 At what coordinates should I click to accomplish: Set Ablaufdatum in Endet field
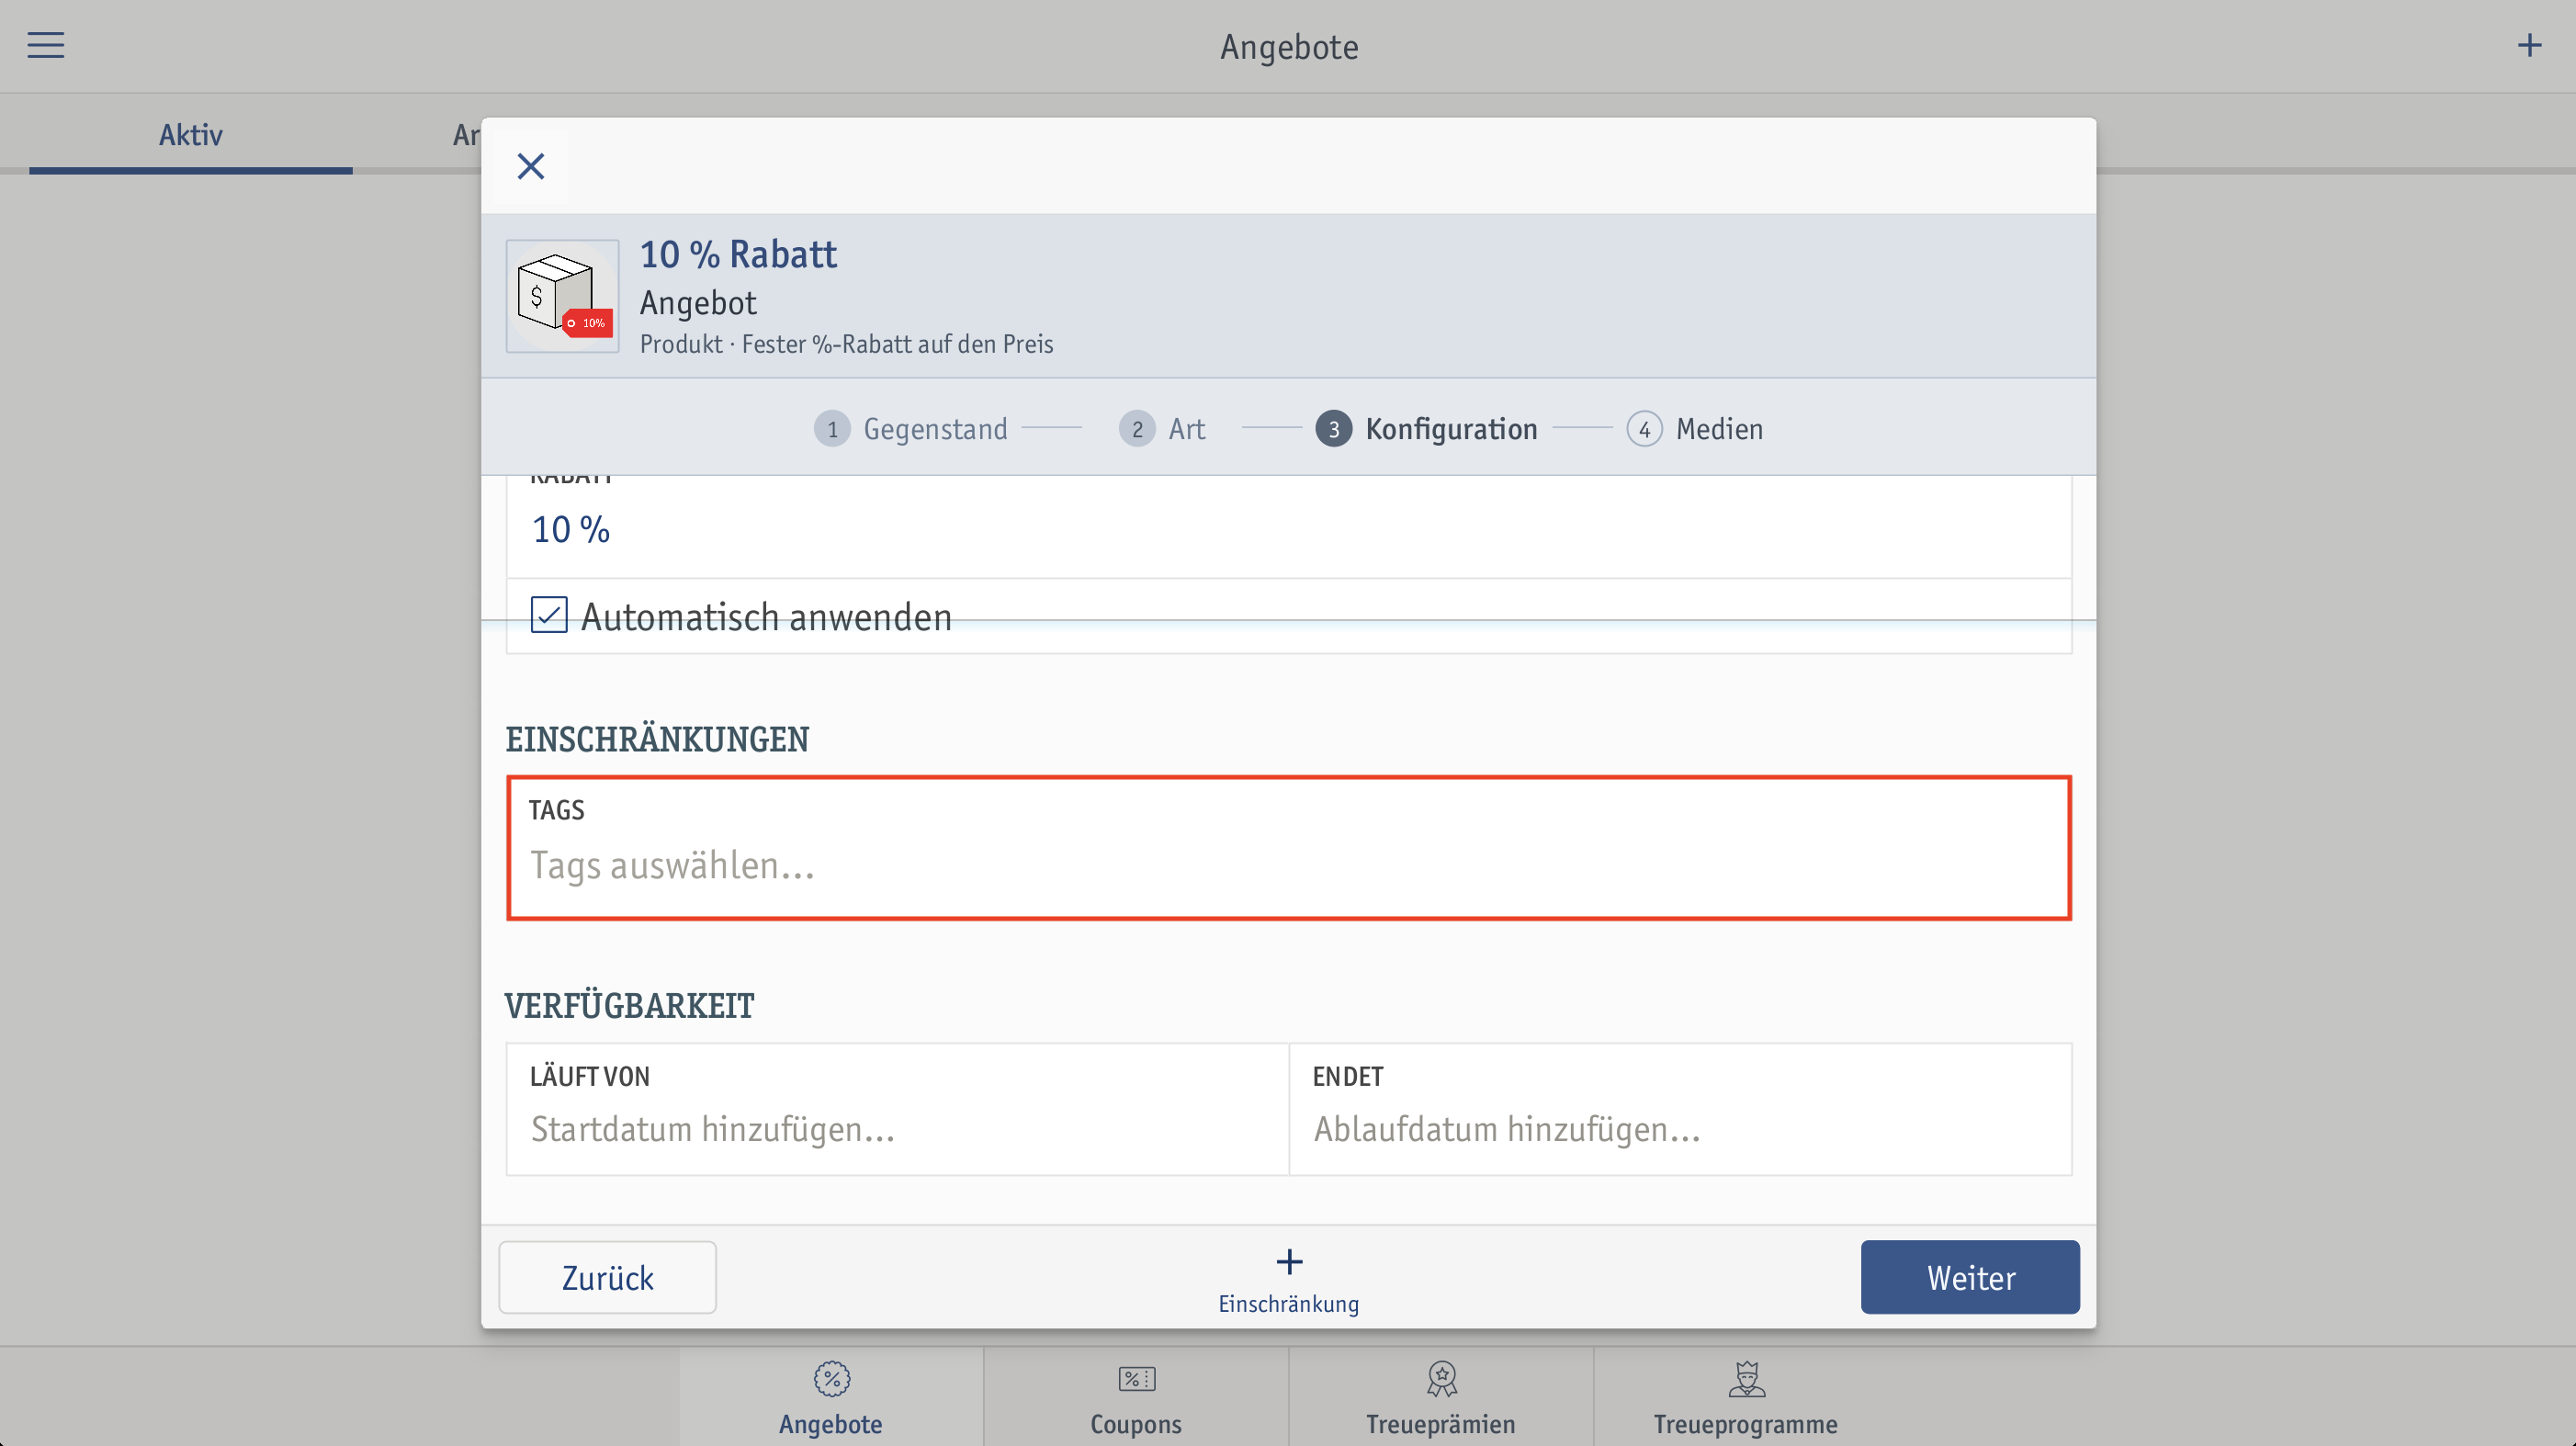tap(1680, 1109)
